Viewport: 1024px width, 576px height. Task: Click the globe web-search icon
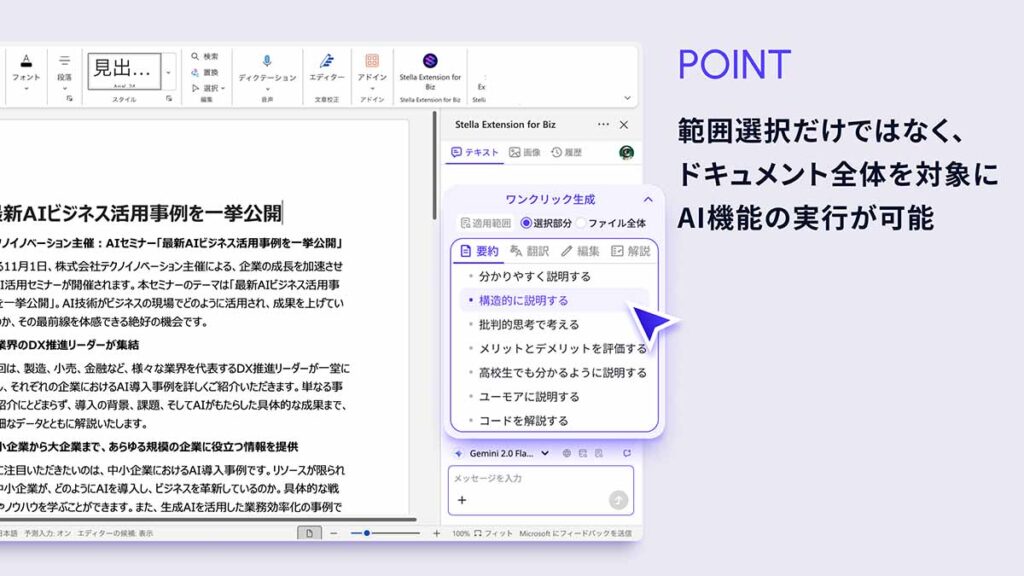click(566, 453)
